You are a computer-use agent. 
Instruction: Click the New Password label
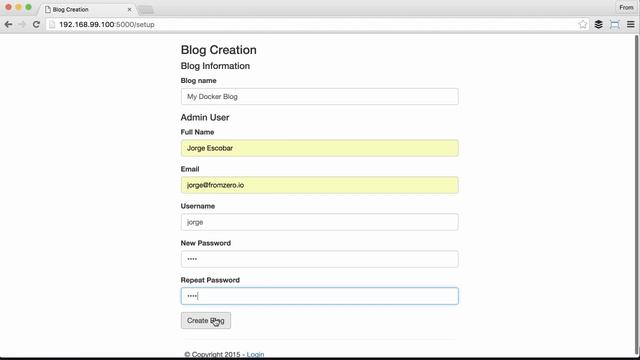click(x=206, y=243)
